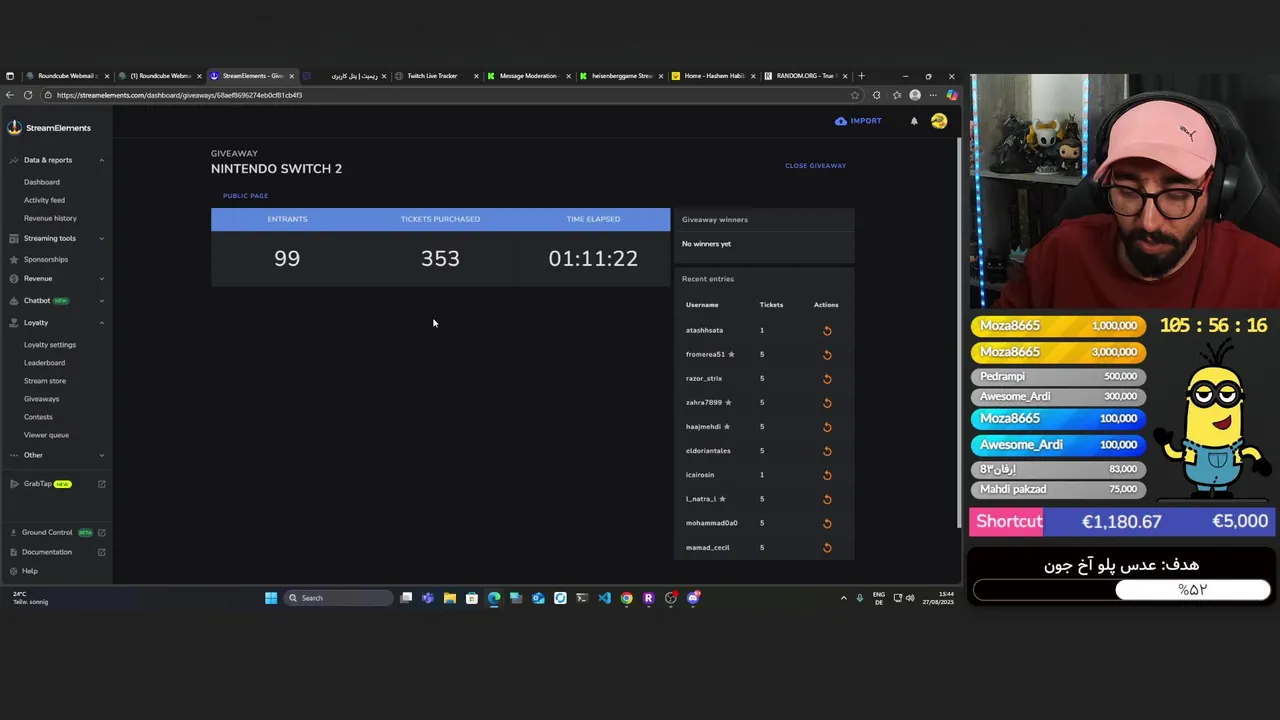
Task: Switch to the heisenberggame Stream tab
Action: (x=621, y=76)
